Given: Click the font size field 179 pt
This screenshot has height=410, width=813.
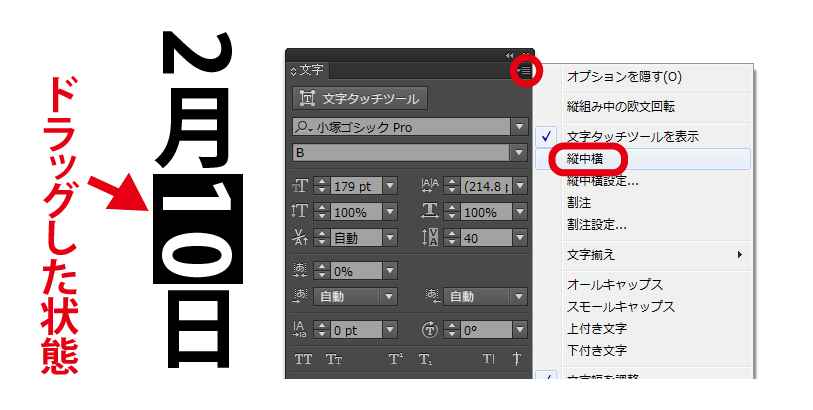Looking at the screenshot, I should coord(357,186).
